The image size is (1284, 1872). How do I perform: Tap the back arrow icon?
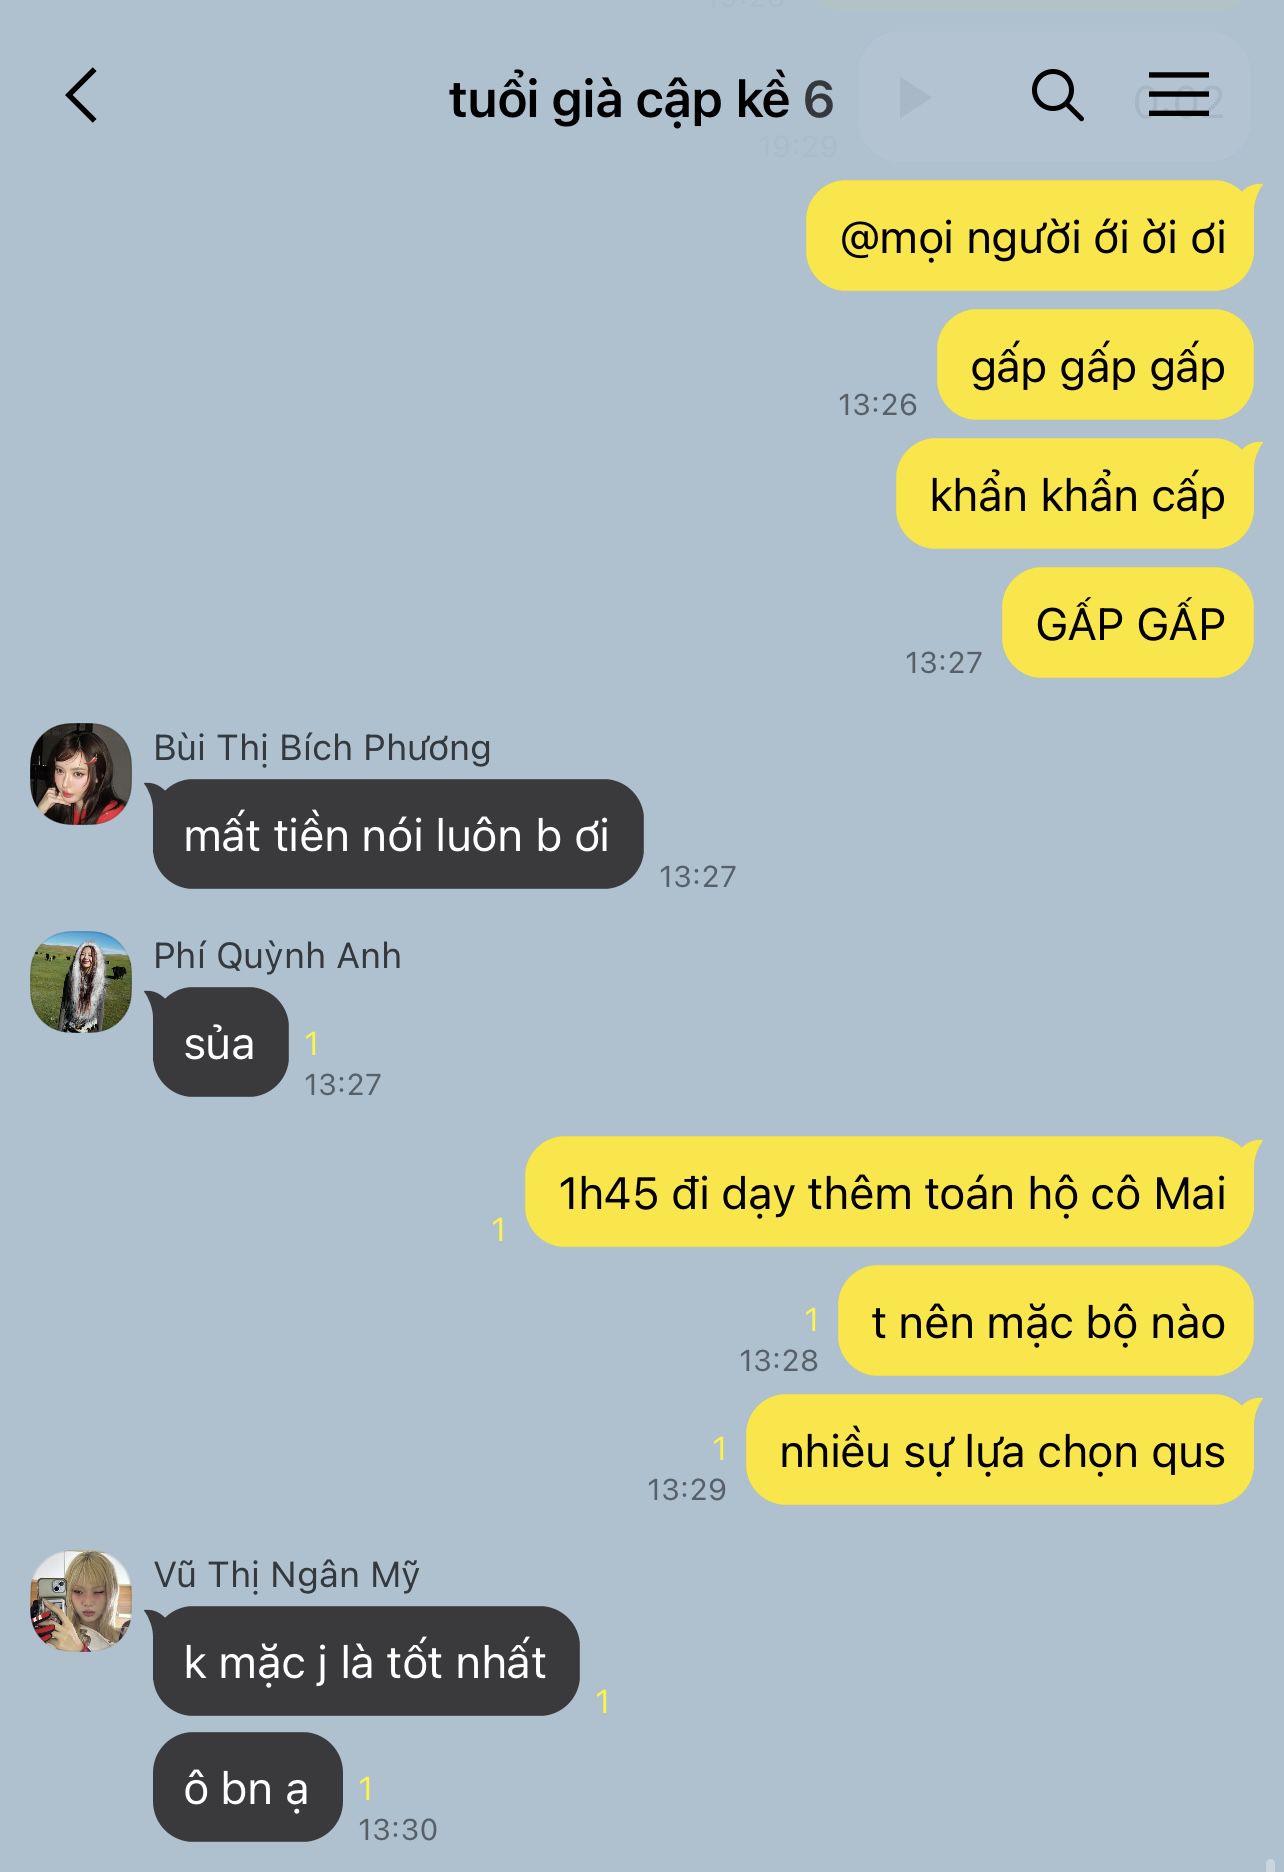coord(82,96)
